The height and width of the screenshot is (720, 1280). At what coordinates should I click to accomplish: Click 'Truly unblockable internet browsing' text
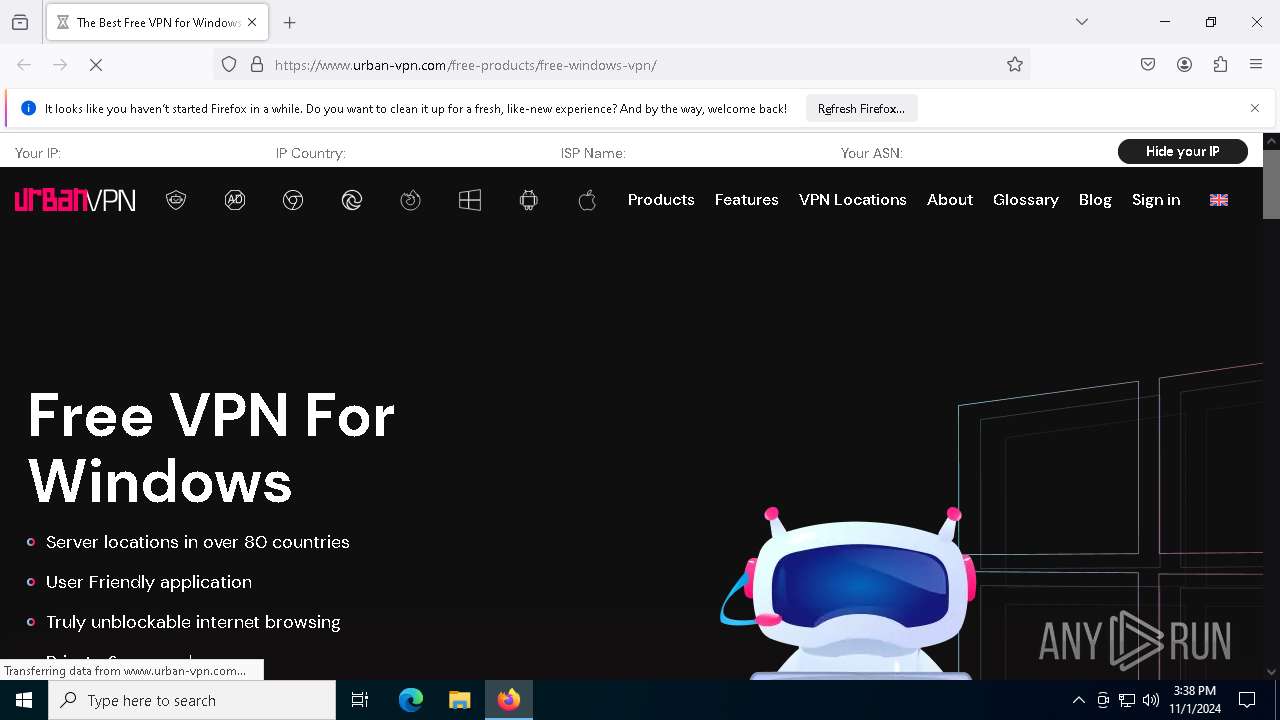[x=193, y=622]
